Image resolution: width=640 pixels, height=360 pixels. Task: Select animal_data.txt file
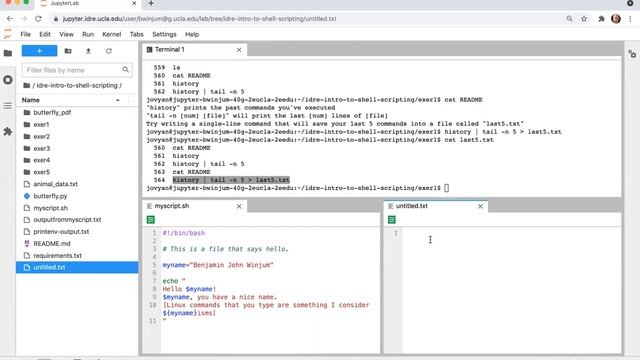77,184
